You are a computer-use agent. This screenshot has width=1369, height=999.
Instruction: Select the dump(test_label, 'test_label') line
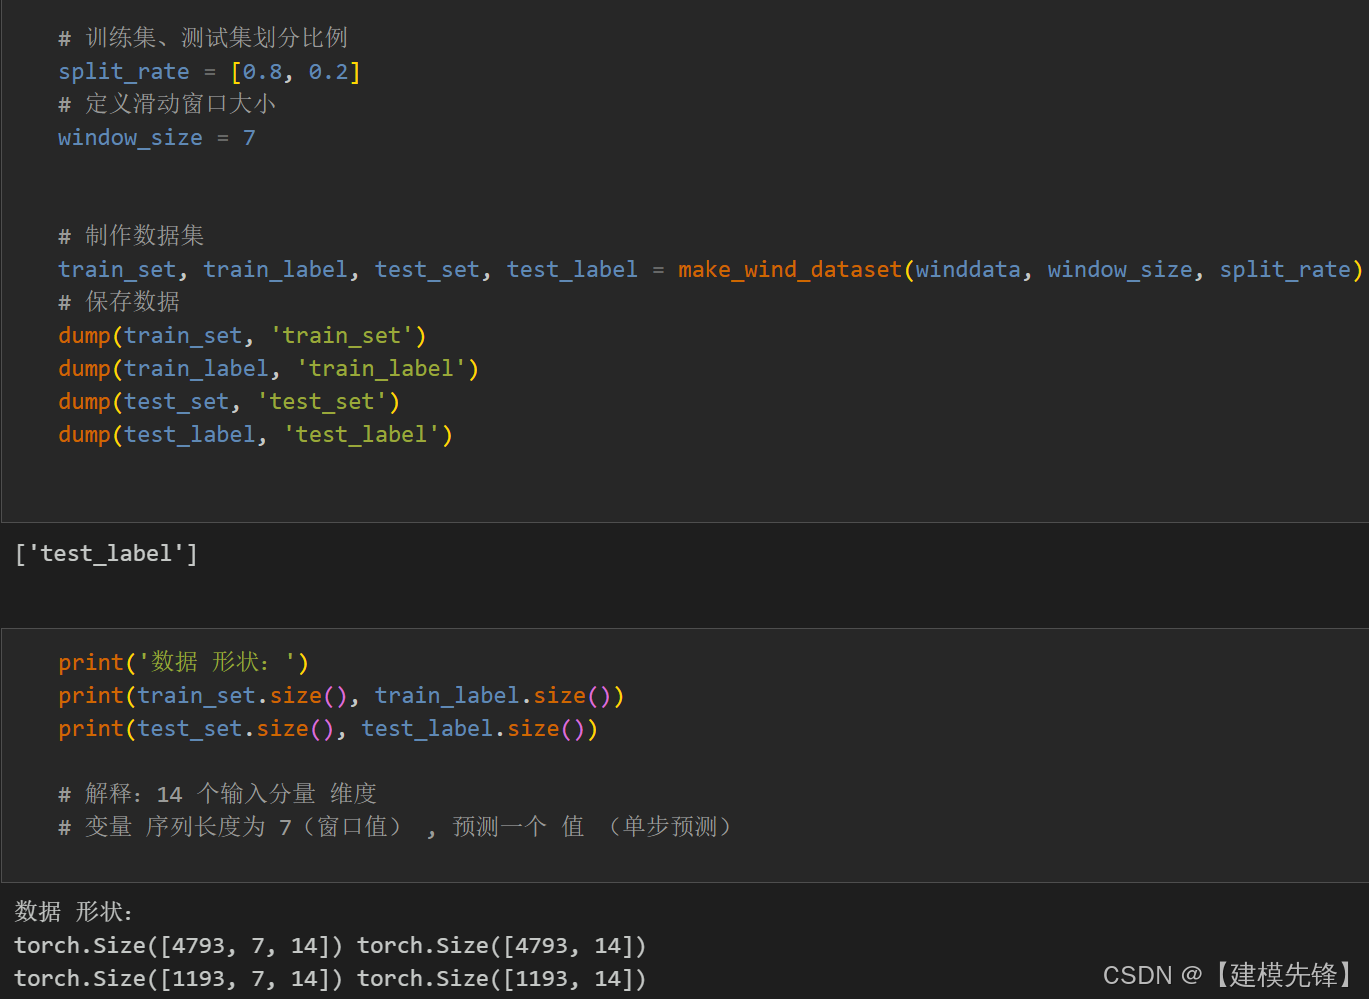pyautogui.click(x=254, y=433)
